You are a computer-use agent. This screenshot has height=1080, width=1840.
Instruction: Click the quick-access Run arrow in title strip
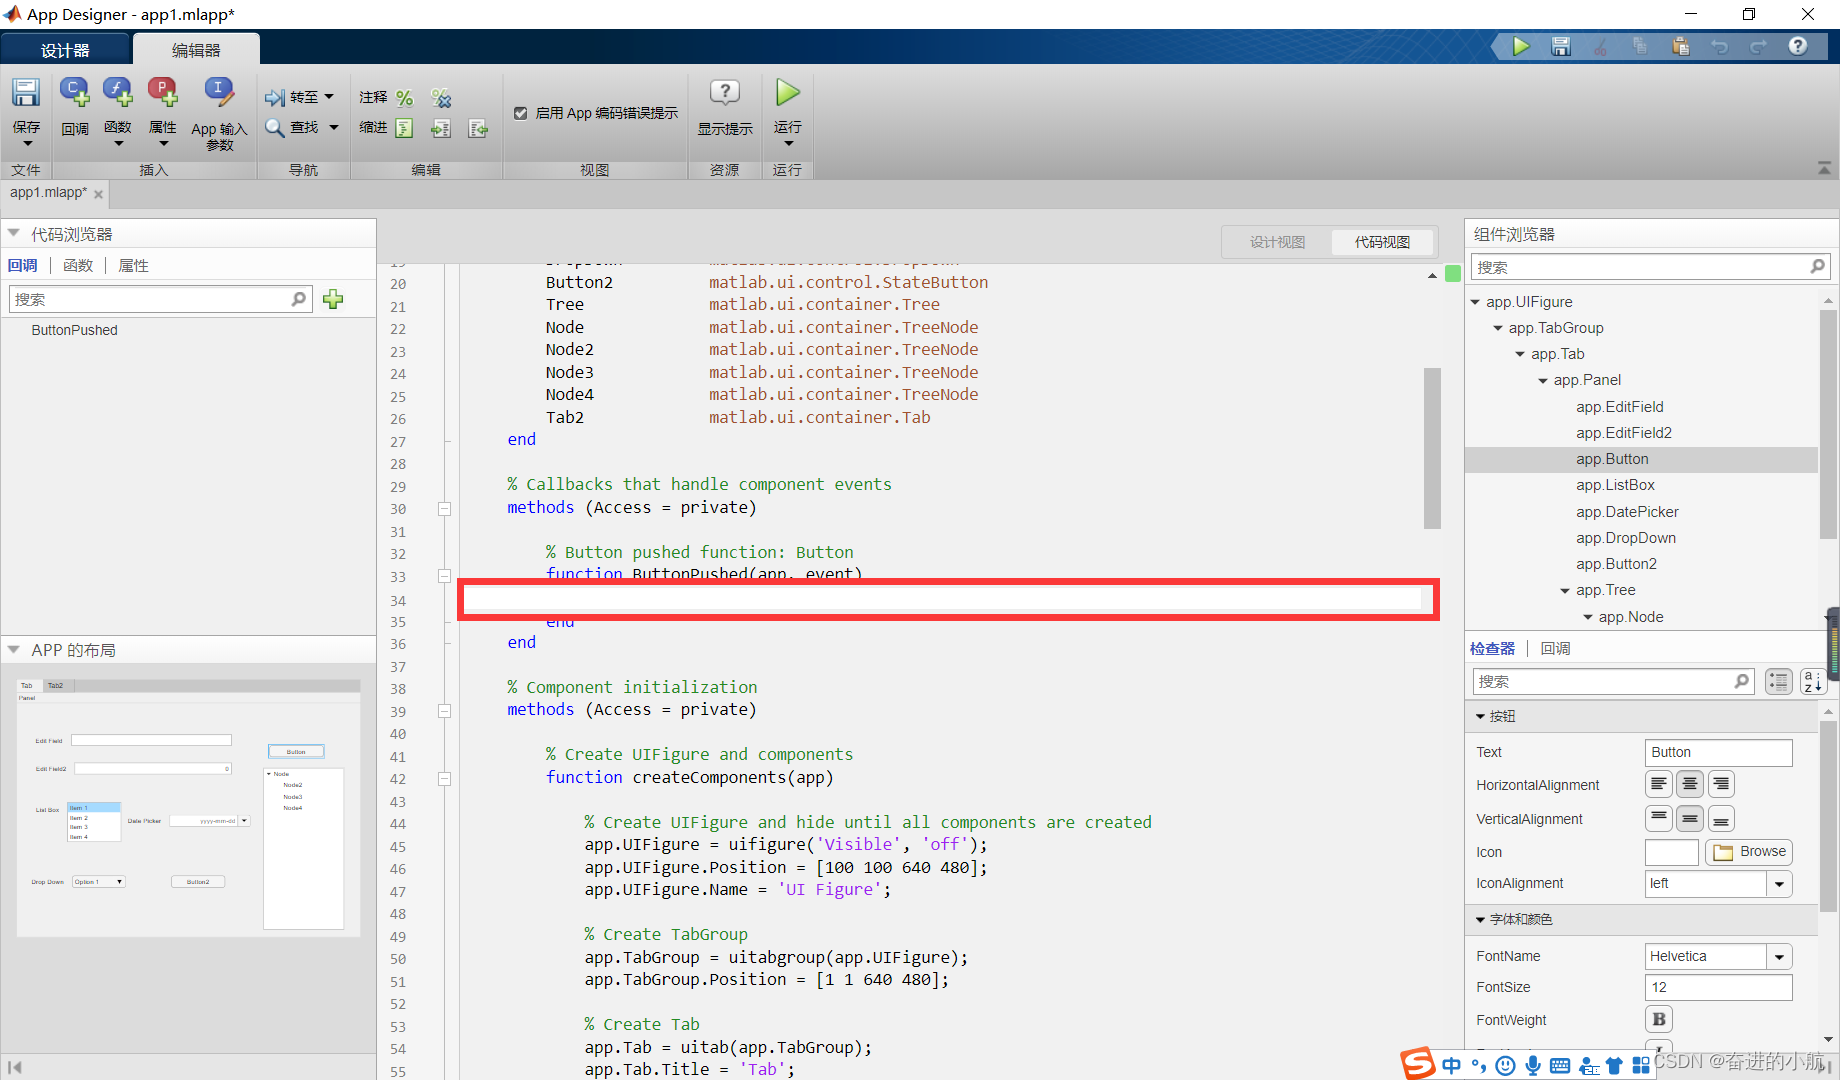coord(1521,46)
